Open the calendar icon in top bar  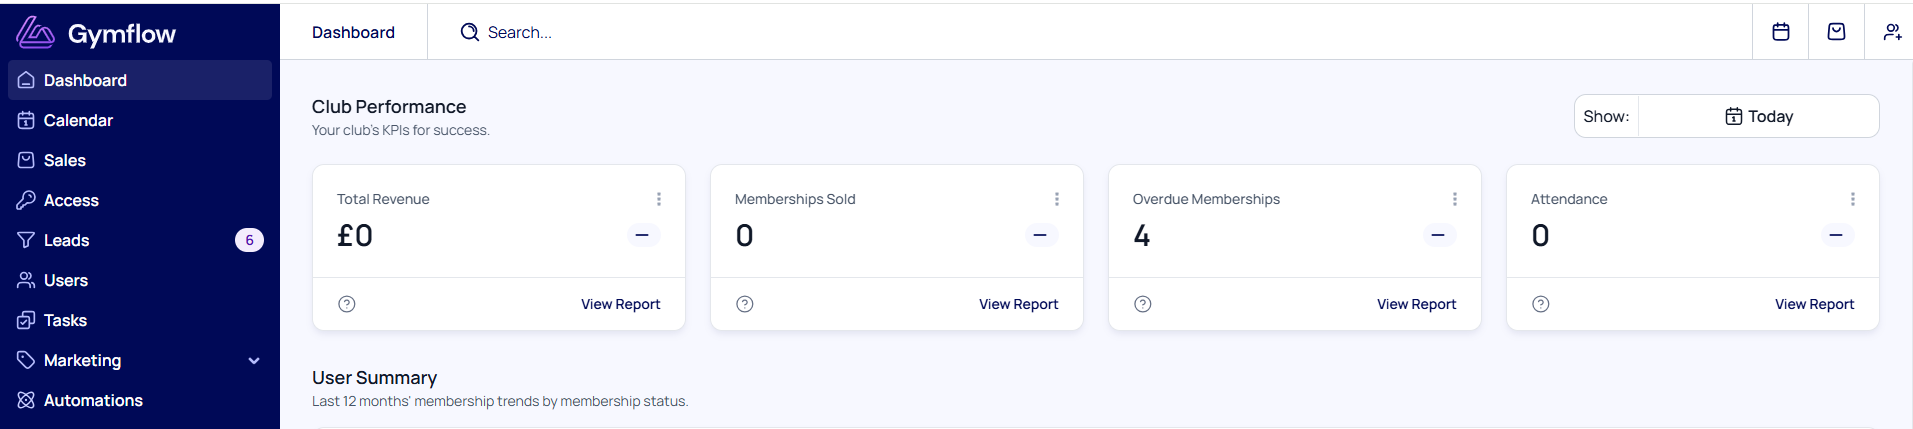click(1781, 32)
